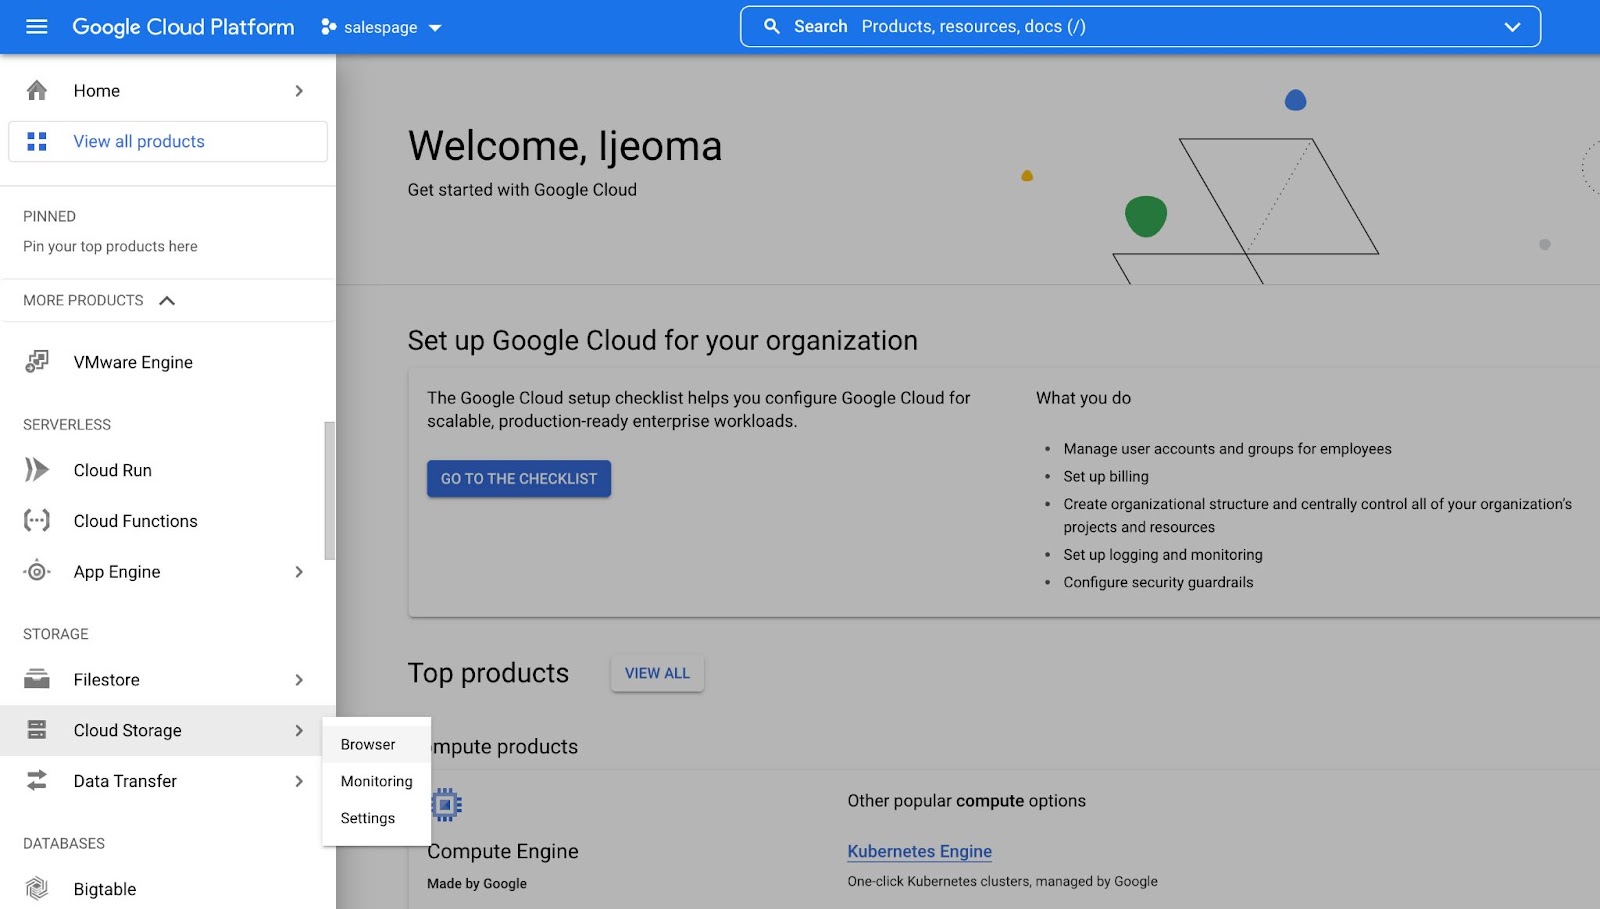
Task: Click the Bigtable icon
Action: tap(37, 888)
